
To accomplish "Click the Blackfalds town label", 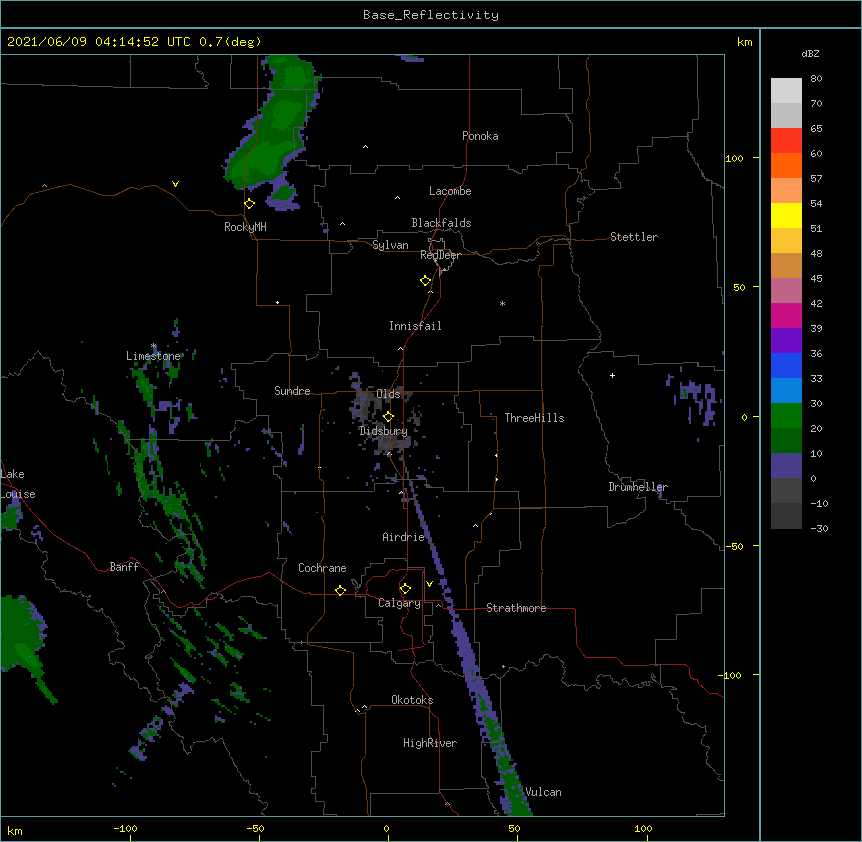I will 441,223.
